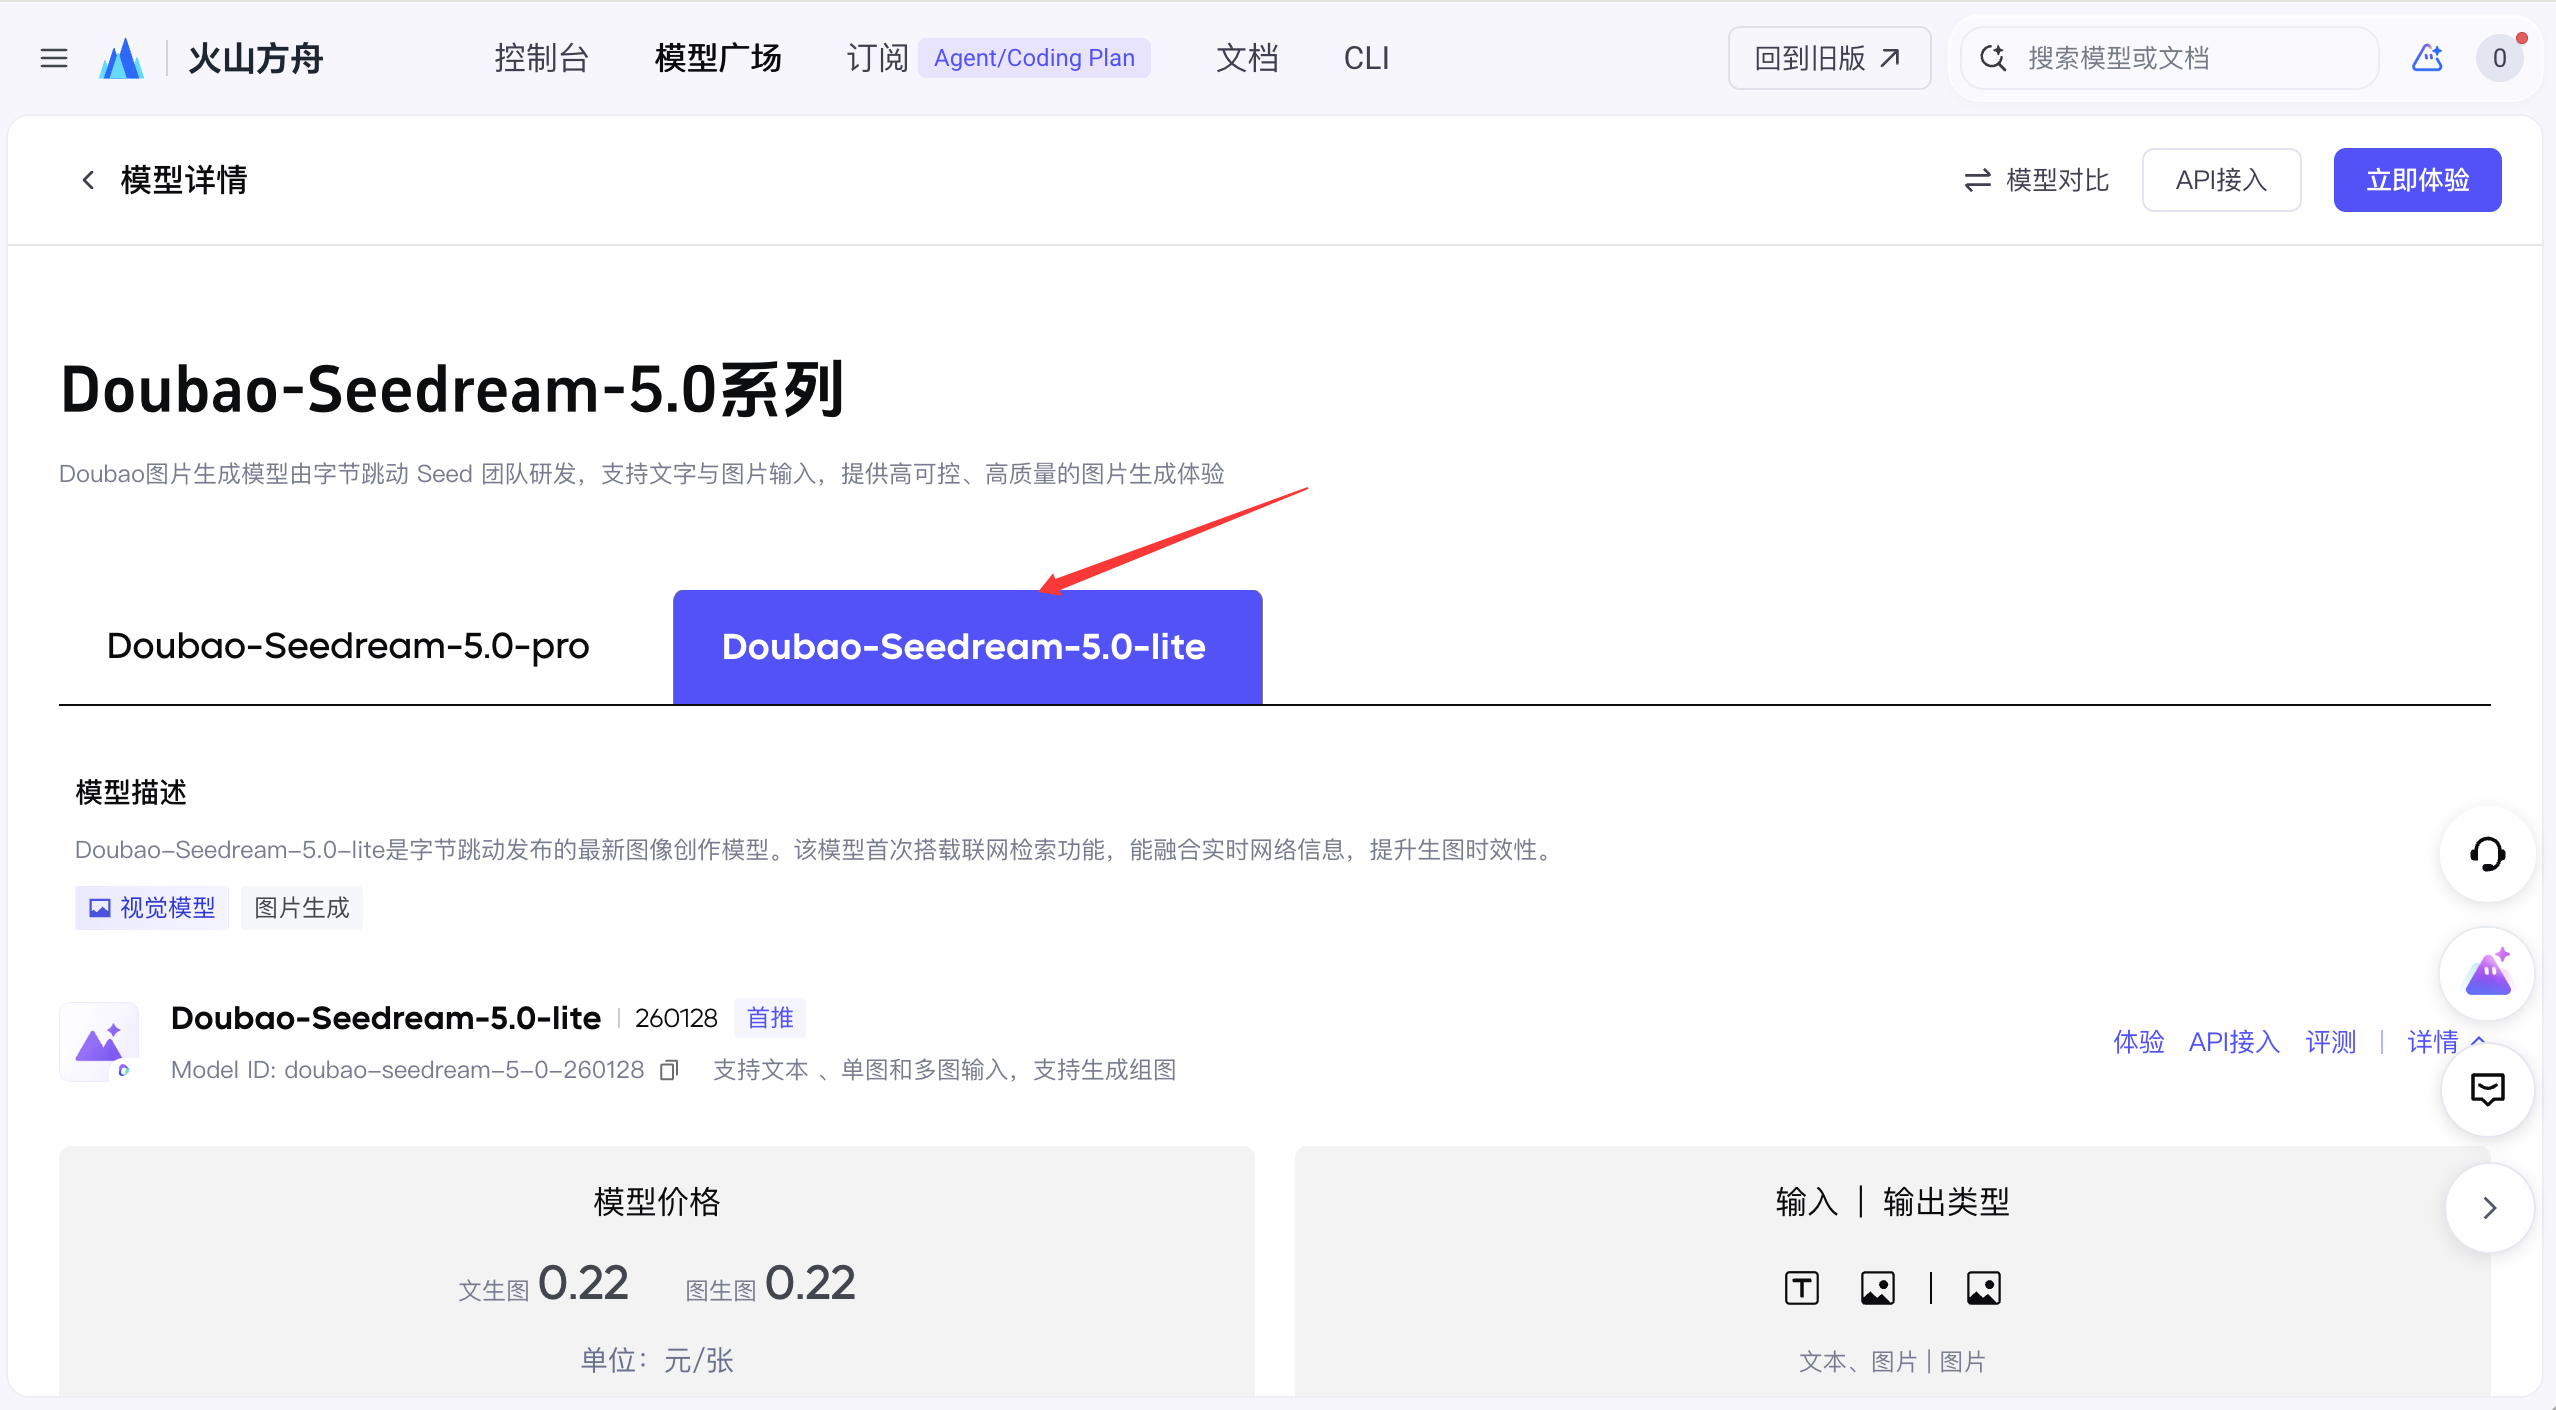Screen dimensions: 2556x1410
Task: Open CLI in the top navigation
Action: [1366, 58]
